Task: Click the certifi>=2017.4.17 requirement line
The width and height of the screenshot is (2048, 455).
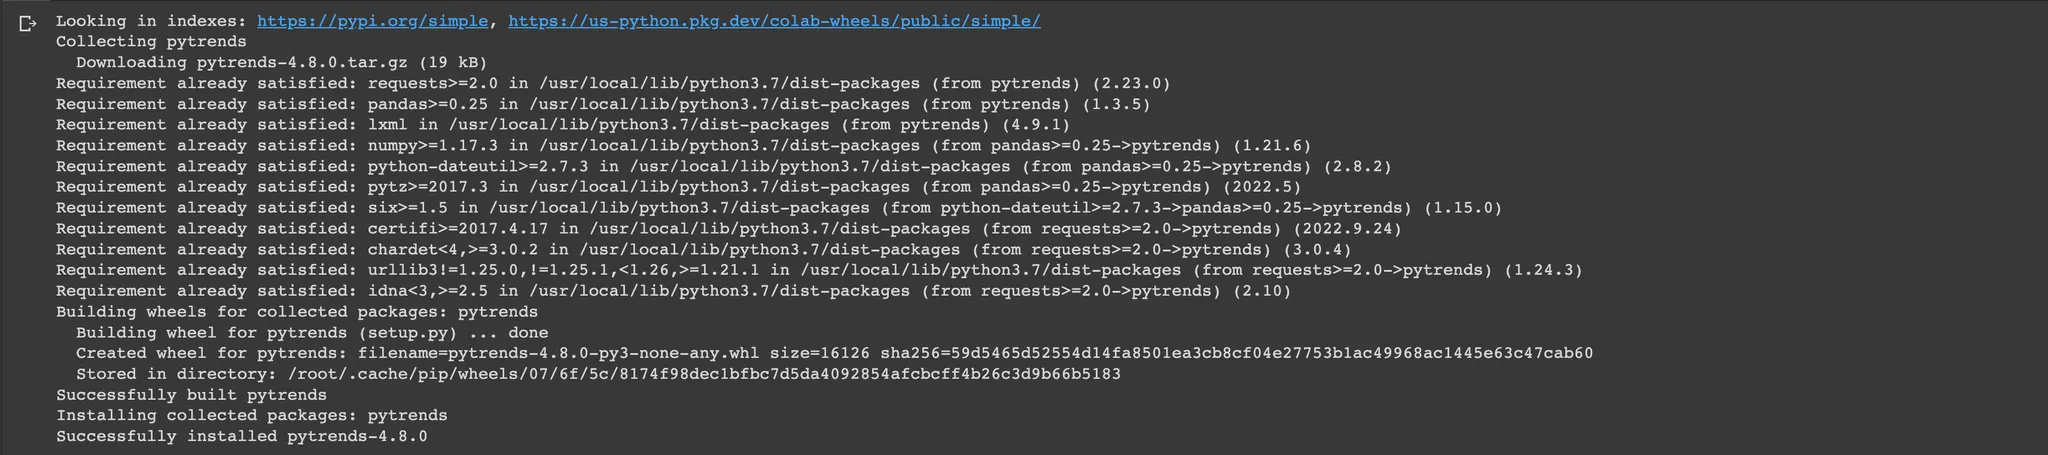Action: [x=728, y=229]
